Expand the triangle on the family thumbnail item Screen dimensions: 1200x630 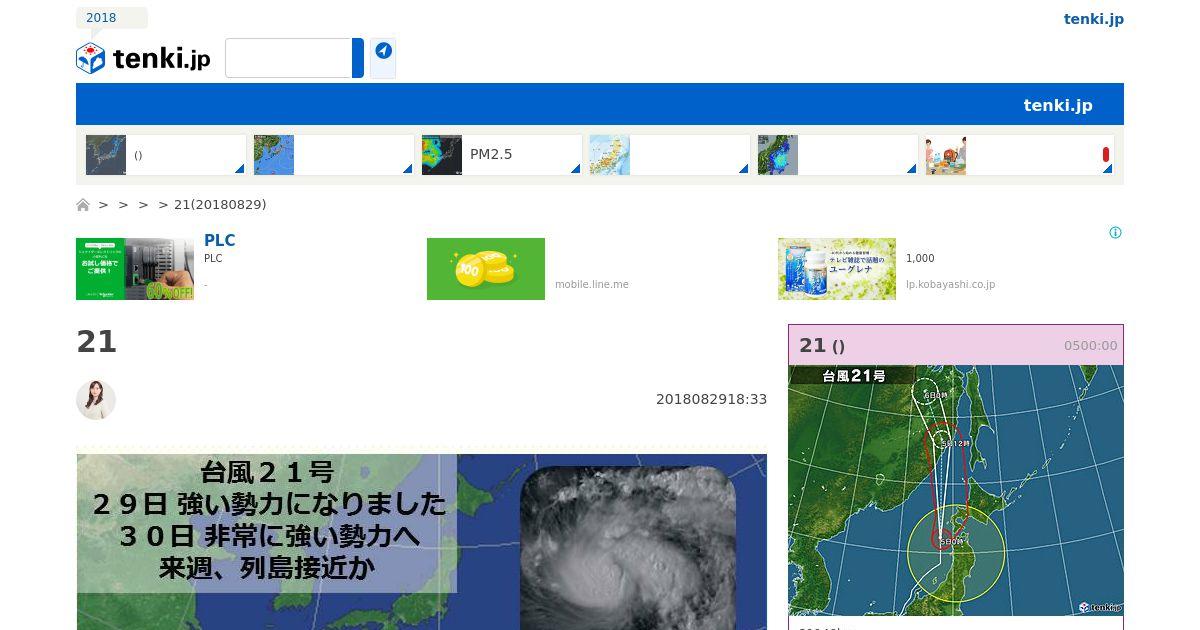coord(1107,169)
